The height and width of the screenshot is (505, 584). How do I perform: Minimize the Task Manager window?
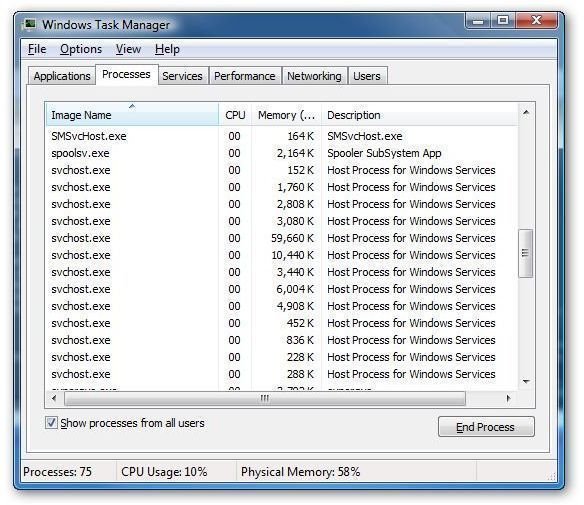478,20
